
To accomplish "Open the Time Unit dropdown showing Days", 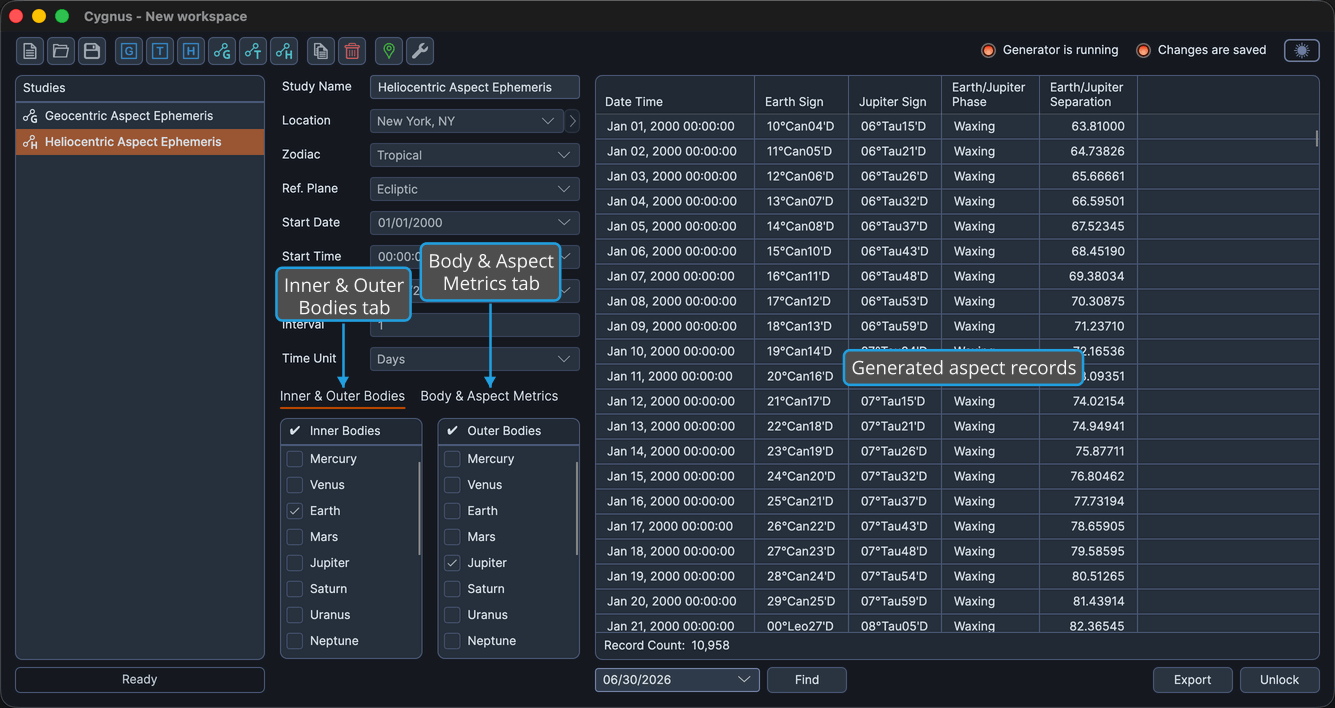I will click(x=475, y=359).
